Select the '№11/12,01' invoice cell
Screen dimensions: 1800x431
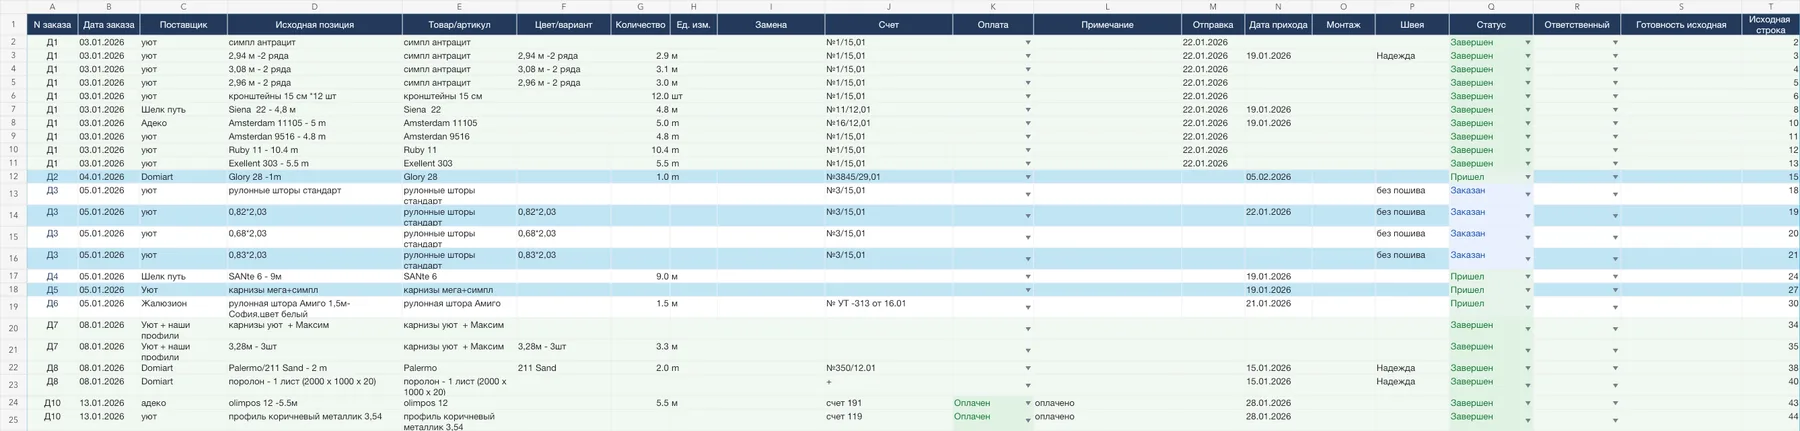point(888,110)
